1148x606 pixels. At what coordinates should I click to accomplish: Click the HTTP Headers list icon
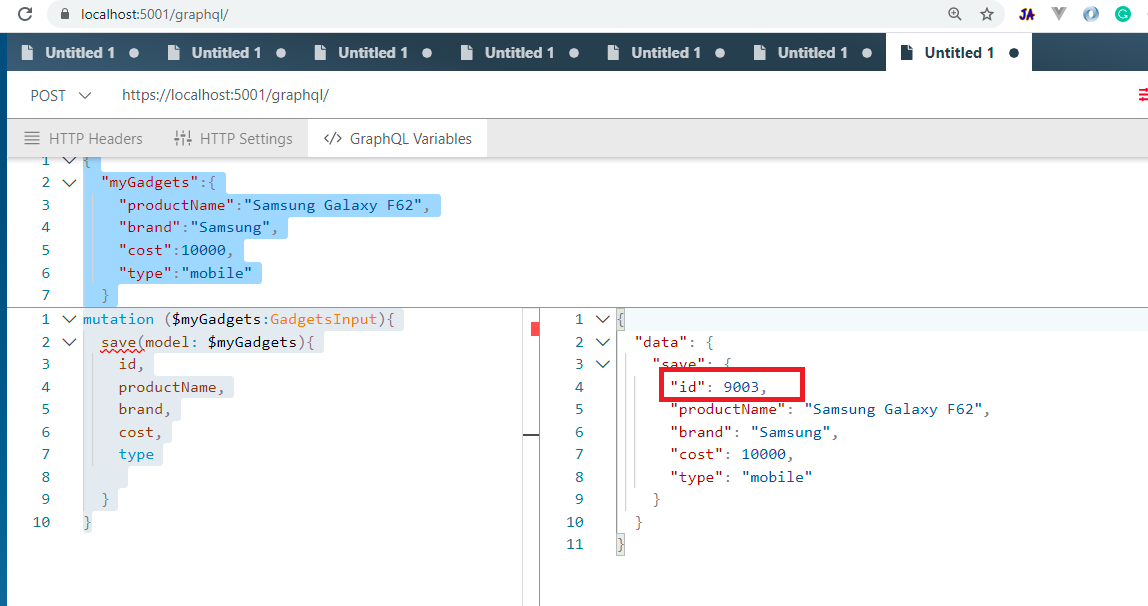35,138
